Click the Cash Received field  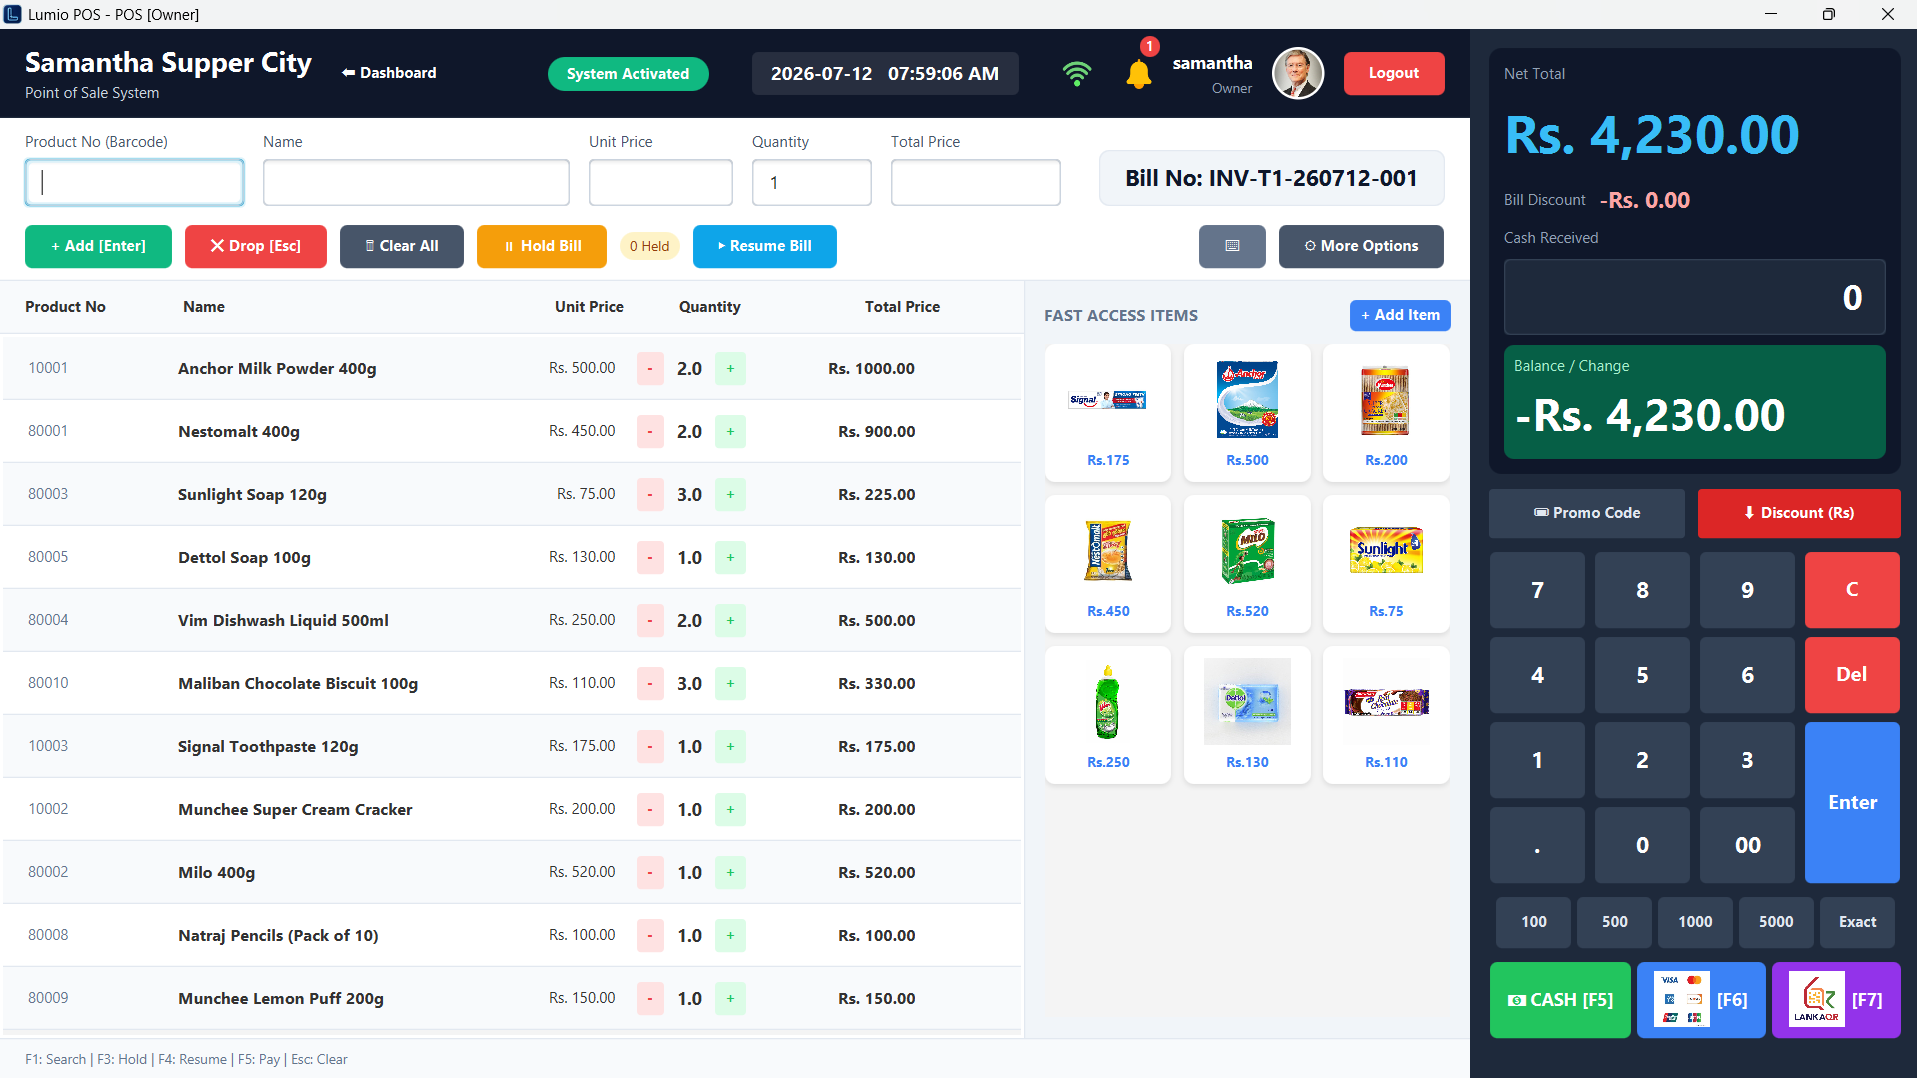1695,297
